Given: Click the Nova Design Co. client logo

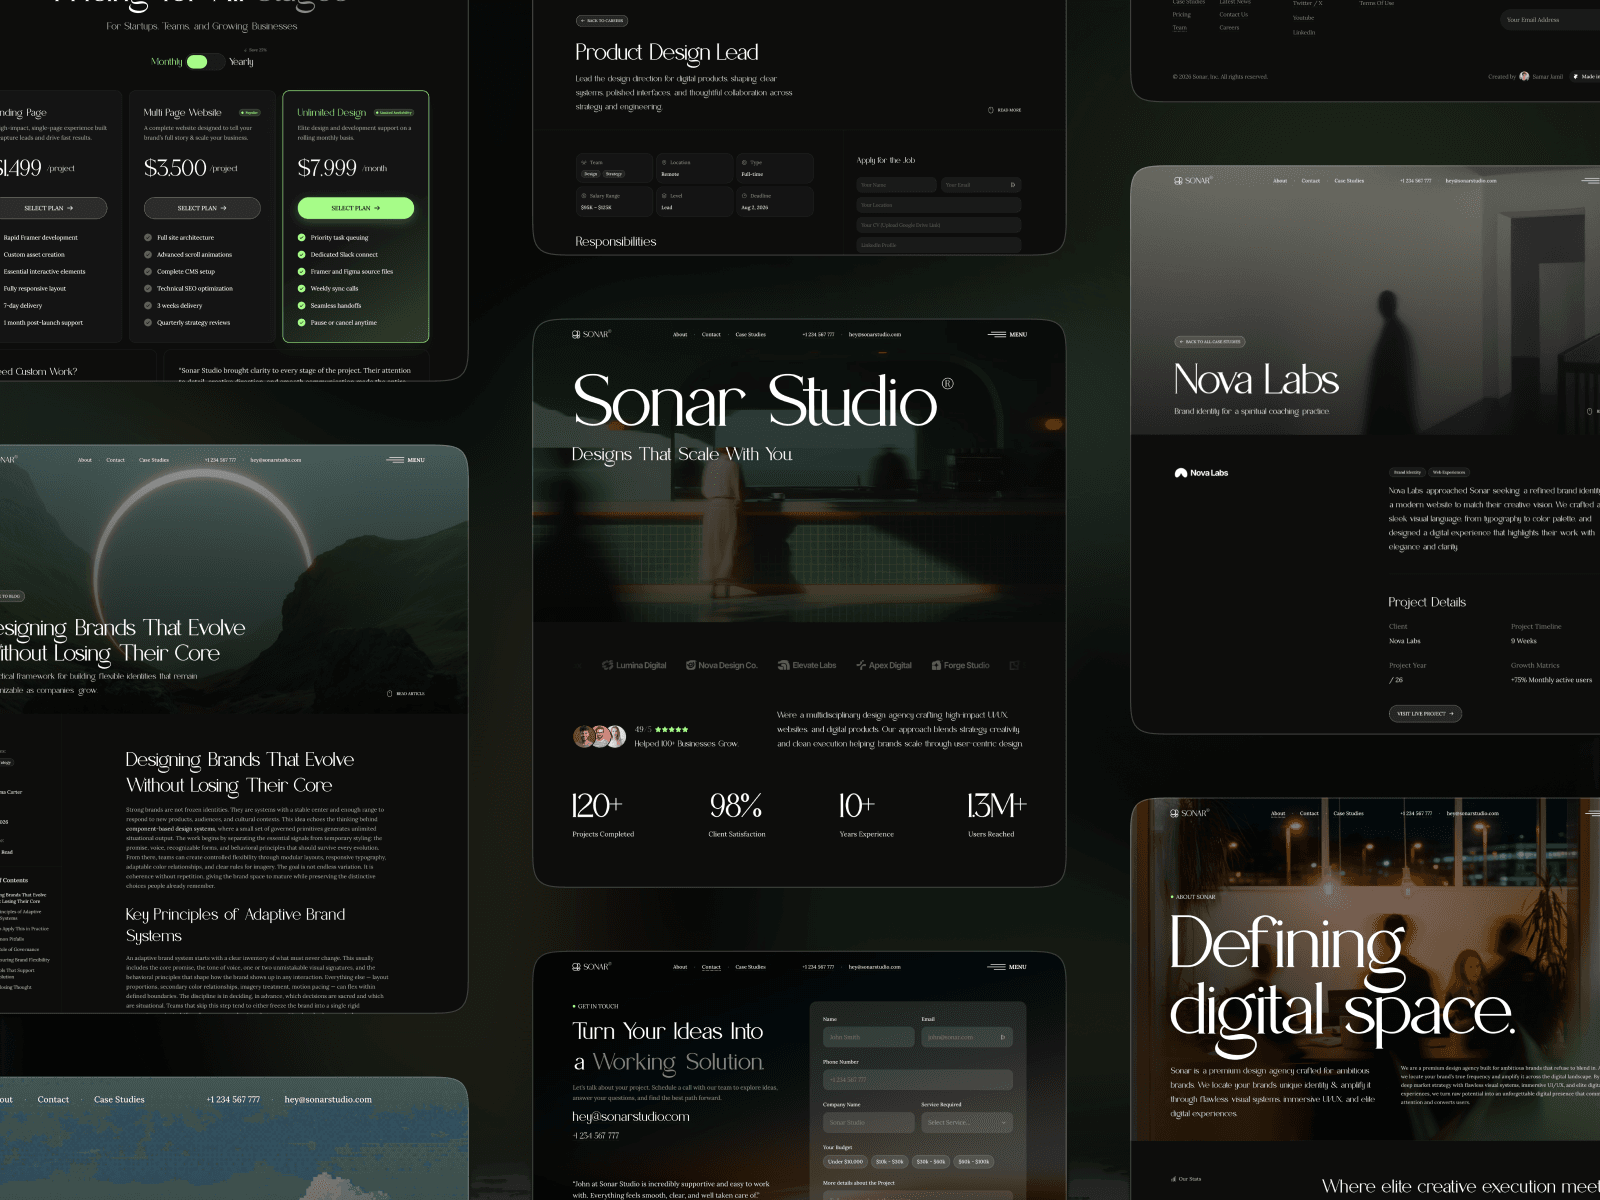Looking at the screenshot, I should click(721, 665).
